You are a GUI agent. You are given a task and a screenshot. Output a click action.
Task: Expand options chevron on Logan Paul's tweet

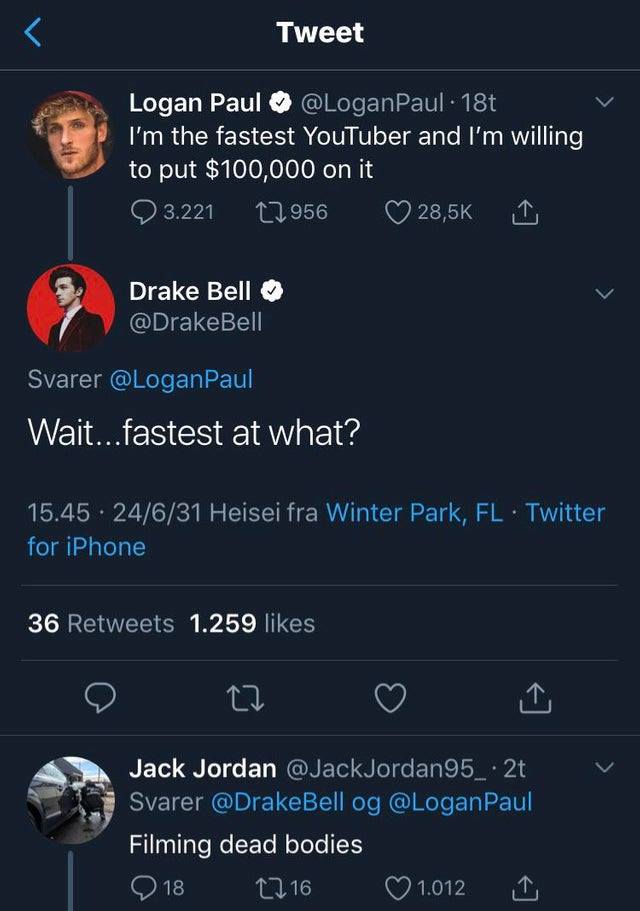tap(605, 102)
